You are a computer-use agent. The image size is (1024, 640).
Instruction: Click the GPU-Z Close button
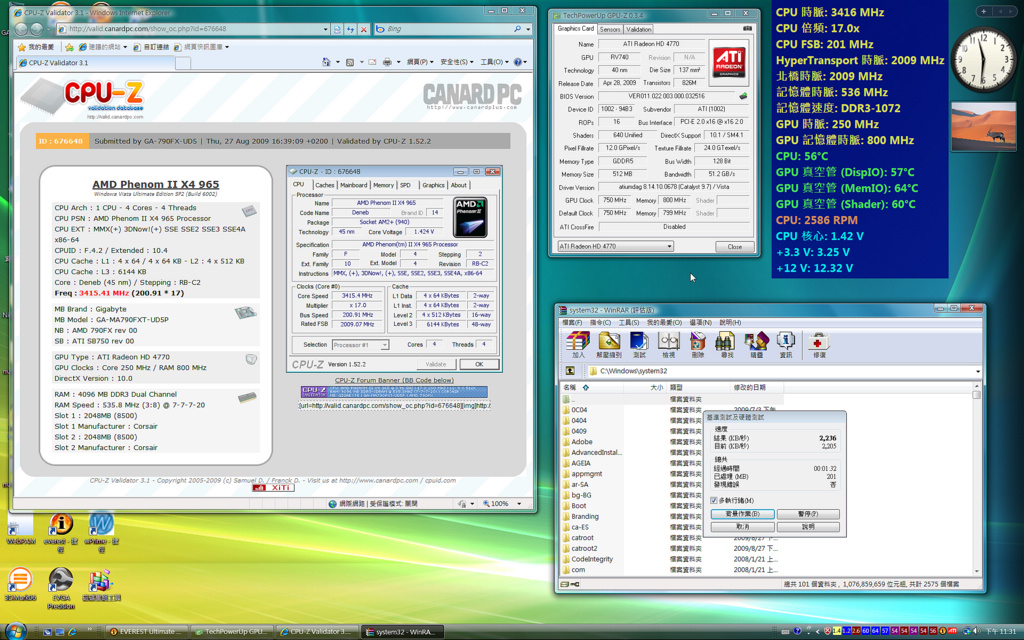click(x=735, y=247)
